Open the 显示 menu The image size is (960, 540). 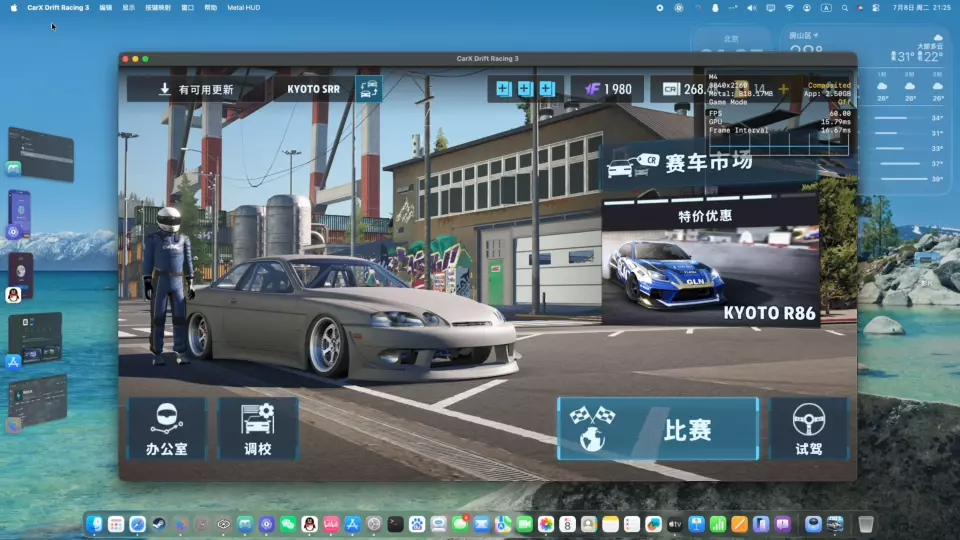(129, 7)
